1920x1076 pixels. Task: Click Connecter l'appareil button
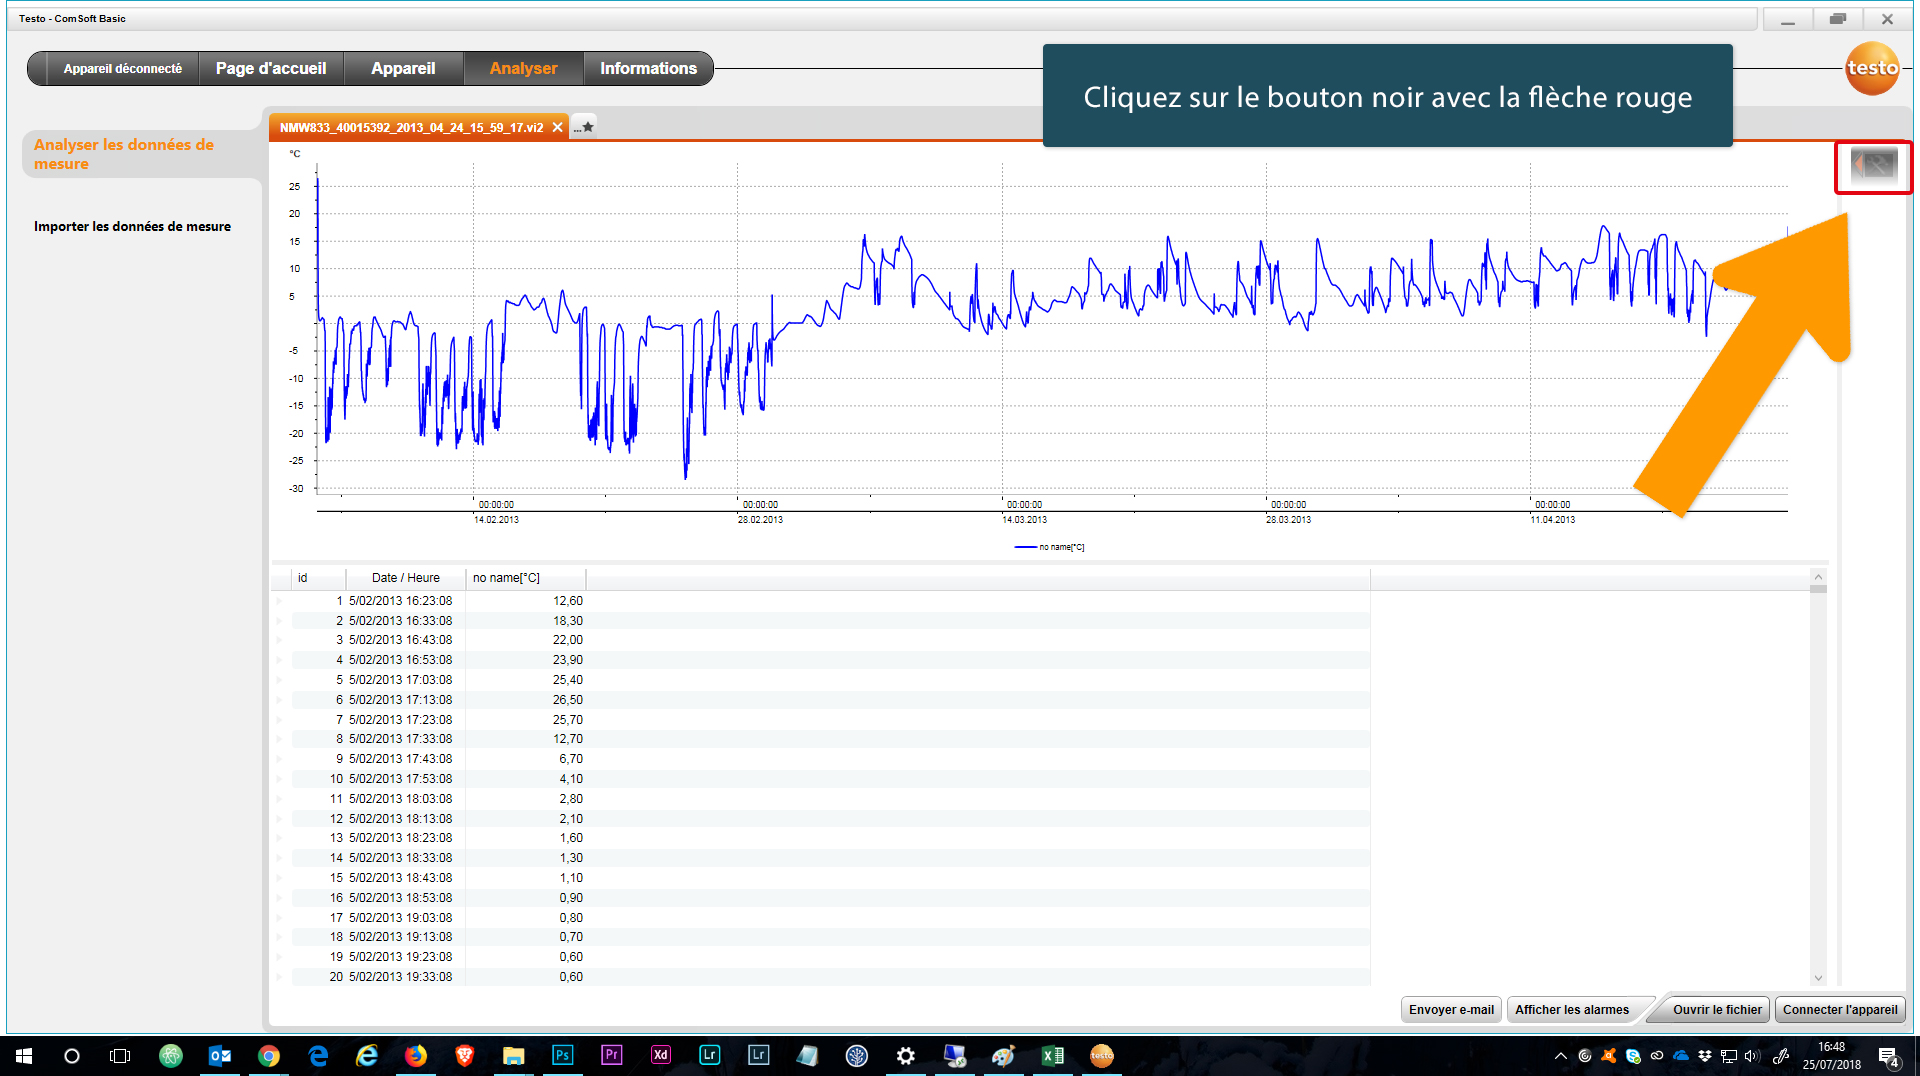tap(1840, 1010)
